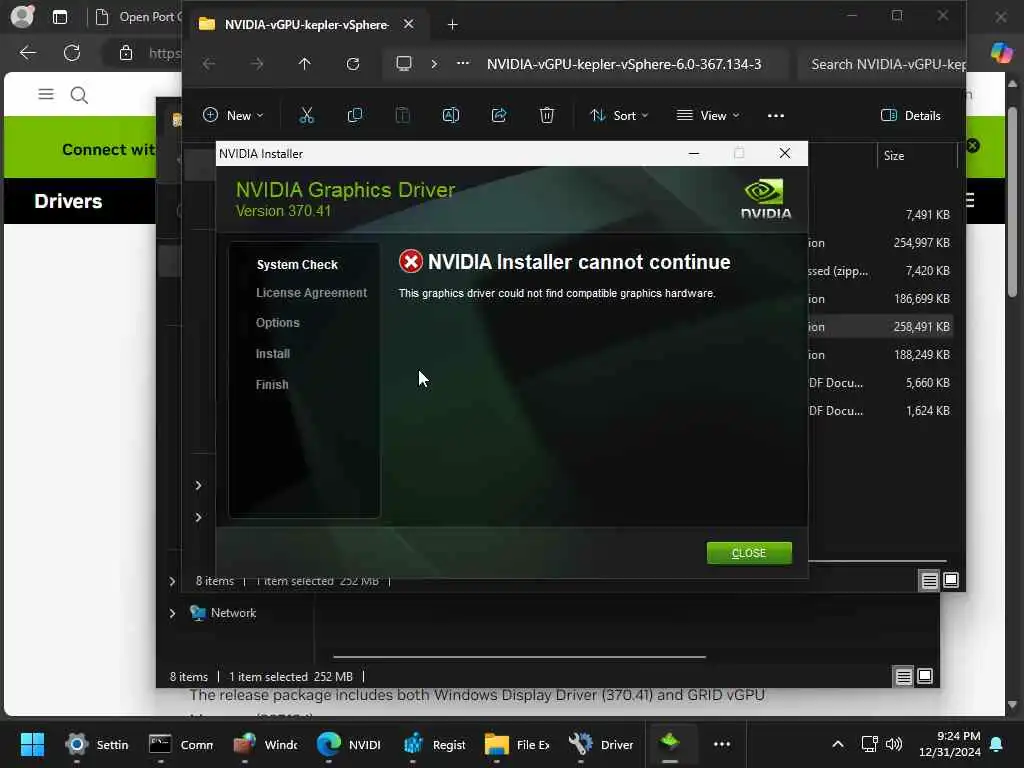Image resolution: width=1024 pixels, height=768 pixels.
Task: Click the volume speaker tray icon
Action: point(893,744)
